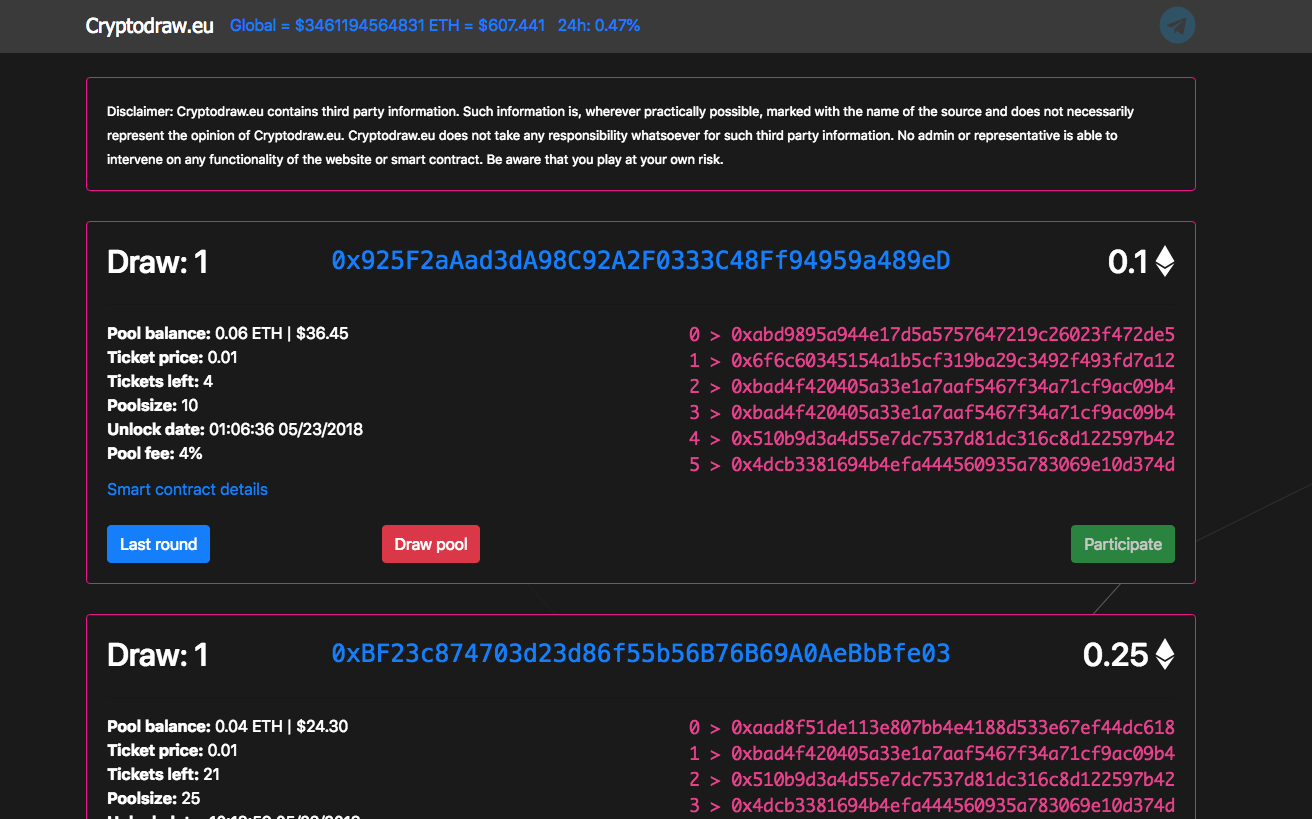Click the red Draw pool button
This screenshot has height=819, width=1312.
coord(431,544)
